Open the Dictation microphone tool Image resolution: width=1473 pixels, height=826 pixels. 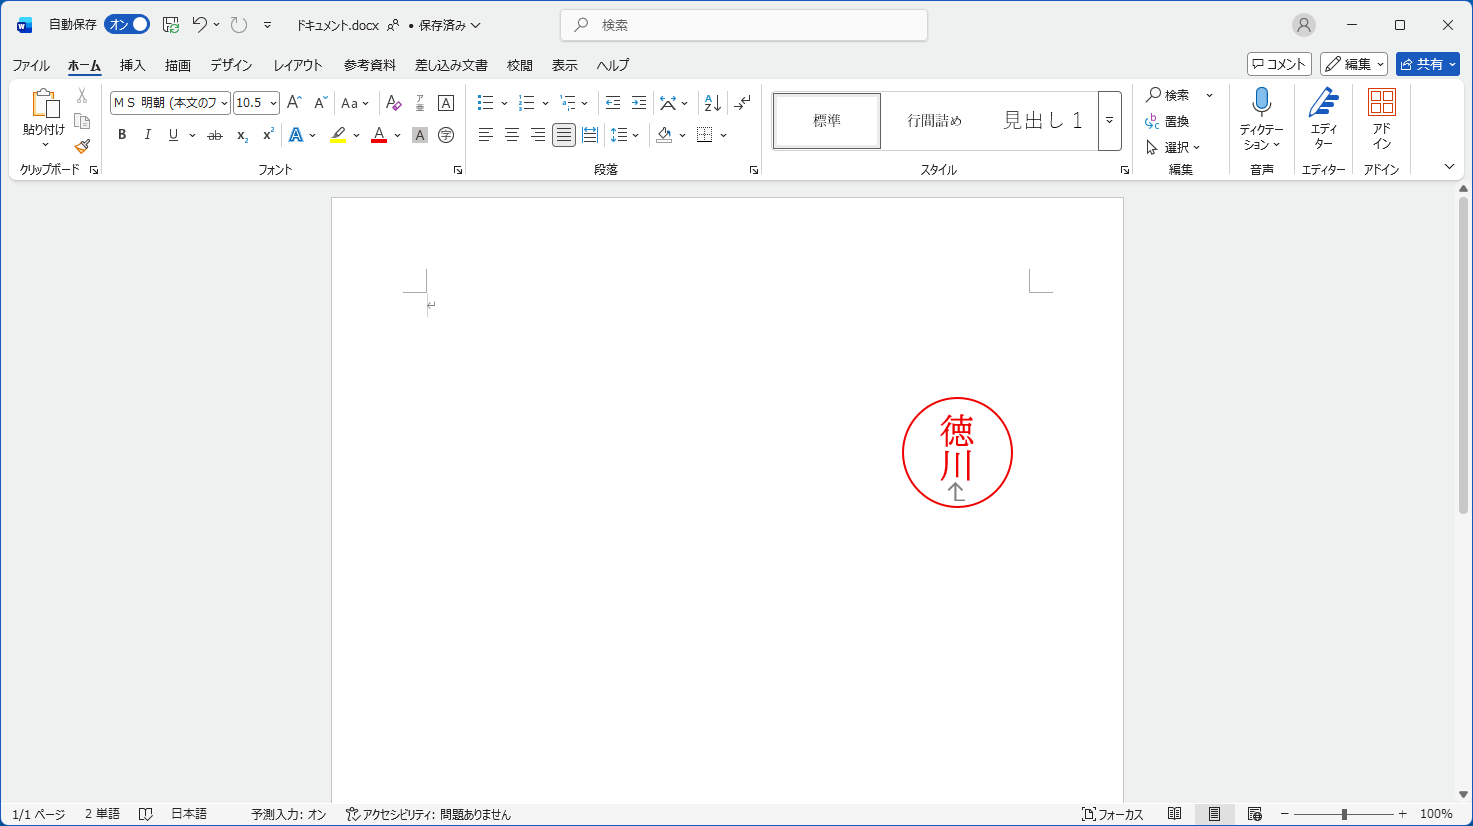coord(1261,103)
